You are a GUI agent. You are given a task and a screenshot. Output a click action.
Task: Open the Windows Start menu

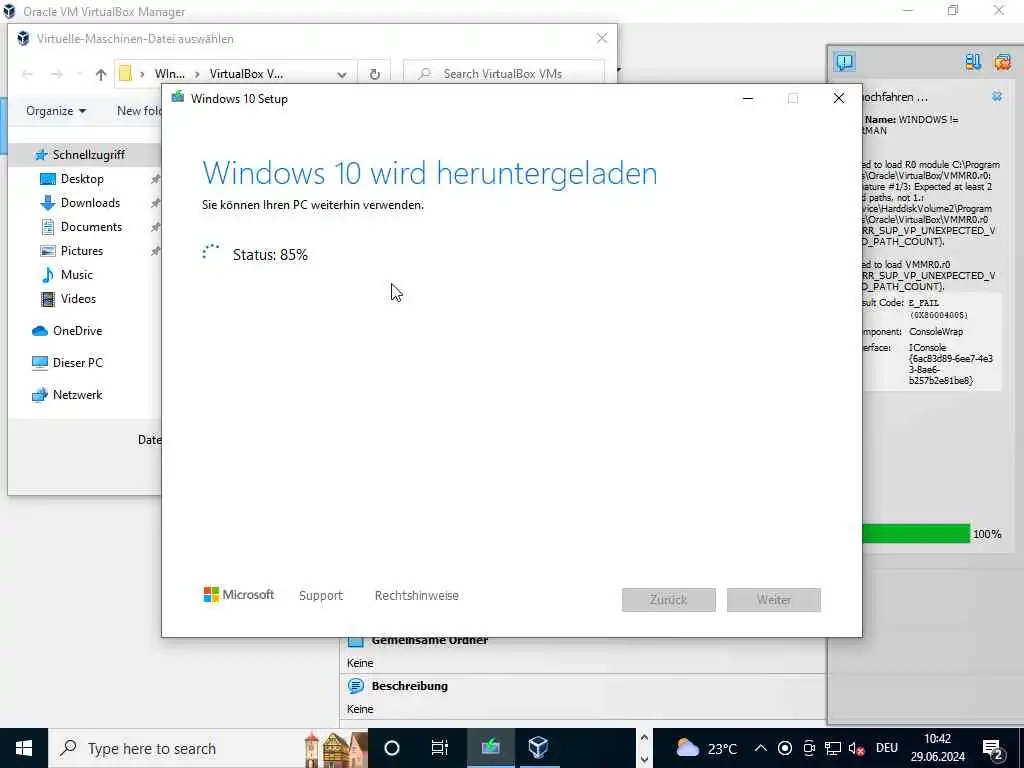pos(24,748)
